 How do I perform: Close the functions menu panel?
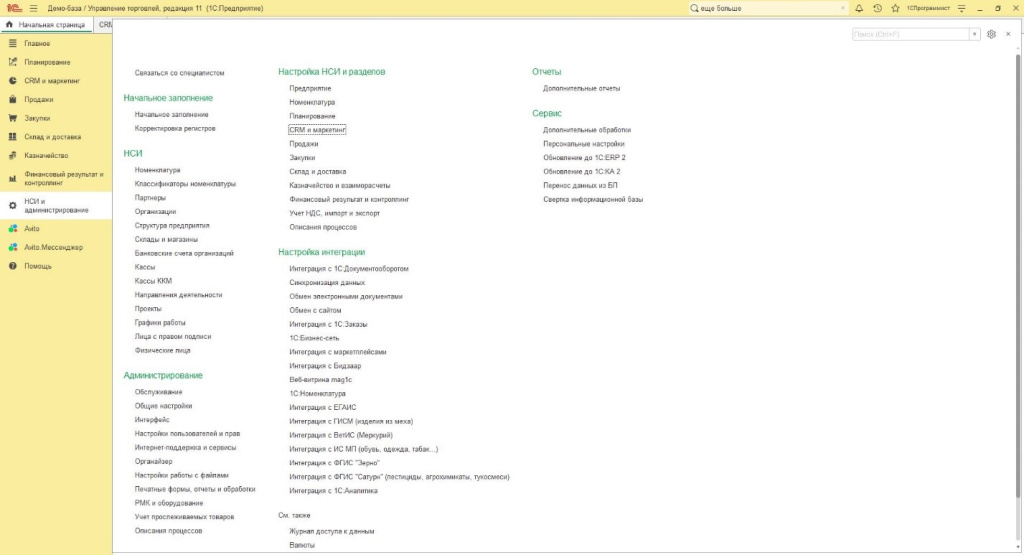[1008, 34]
